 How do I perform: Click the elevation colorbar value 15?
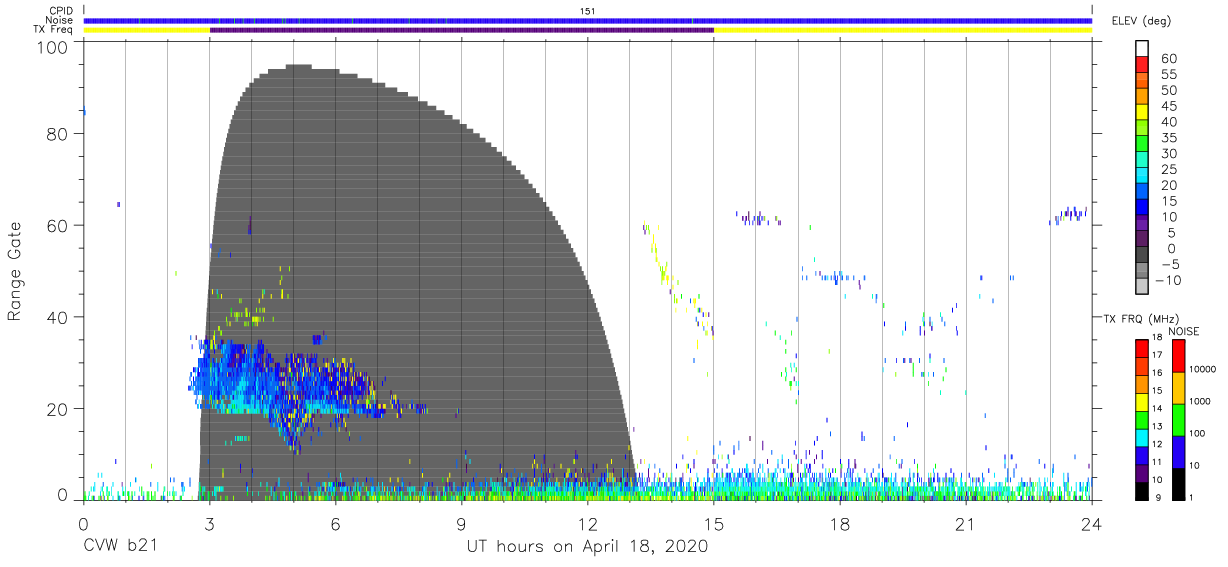(x=1168, y=201)
